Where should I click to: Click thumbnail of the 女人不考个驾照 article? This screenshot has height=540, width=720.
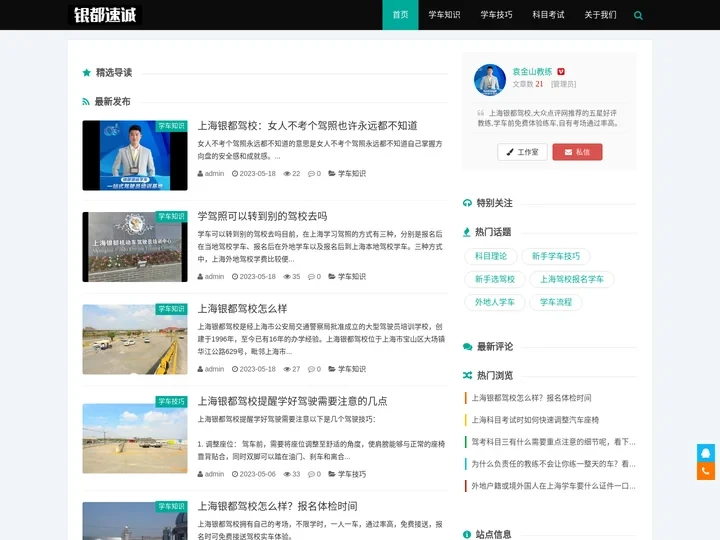pos(135,155)
